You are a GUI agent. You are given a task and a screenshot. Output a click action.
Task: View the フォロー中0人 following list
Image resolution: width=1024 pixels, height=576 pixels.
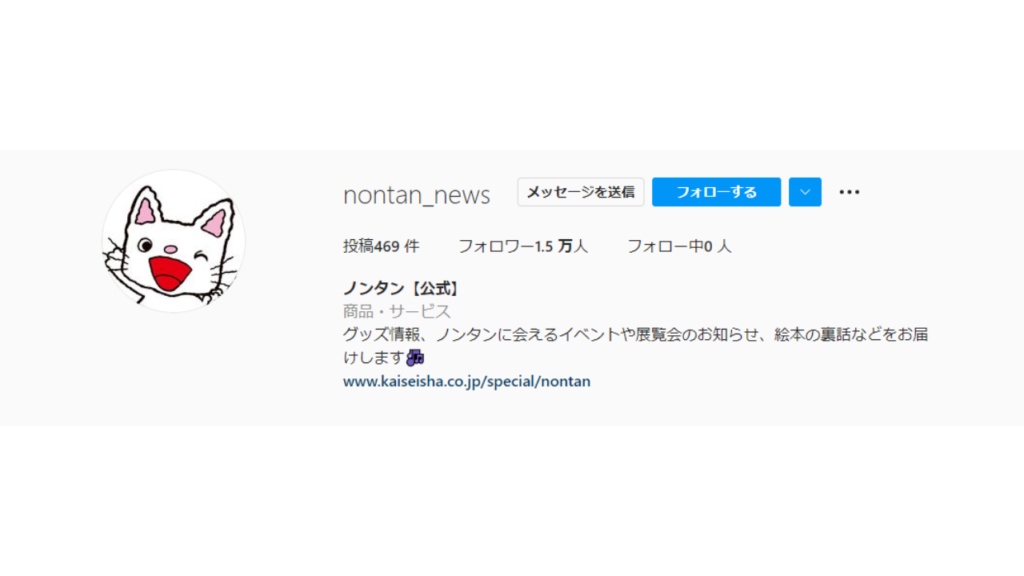pos(679,246)
